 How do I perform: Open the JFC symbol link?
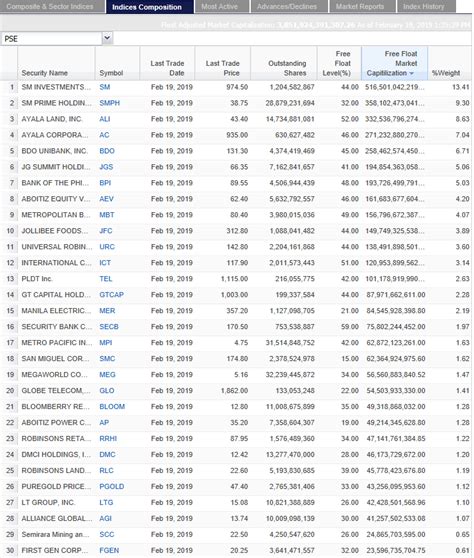coord(106,231)
